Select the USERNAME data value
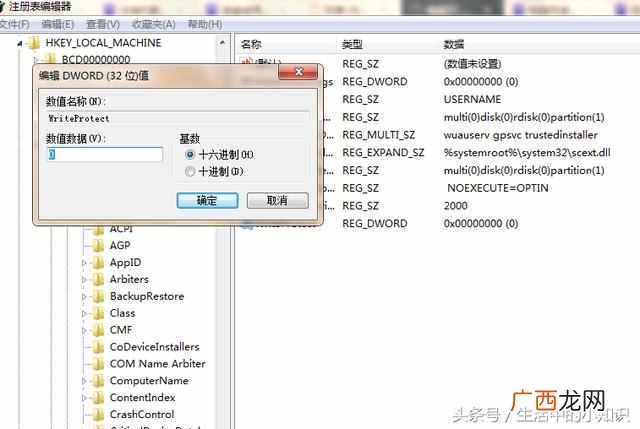640x429 pixels. click(x=472, y=100)
